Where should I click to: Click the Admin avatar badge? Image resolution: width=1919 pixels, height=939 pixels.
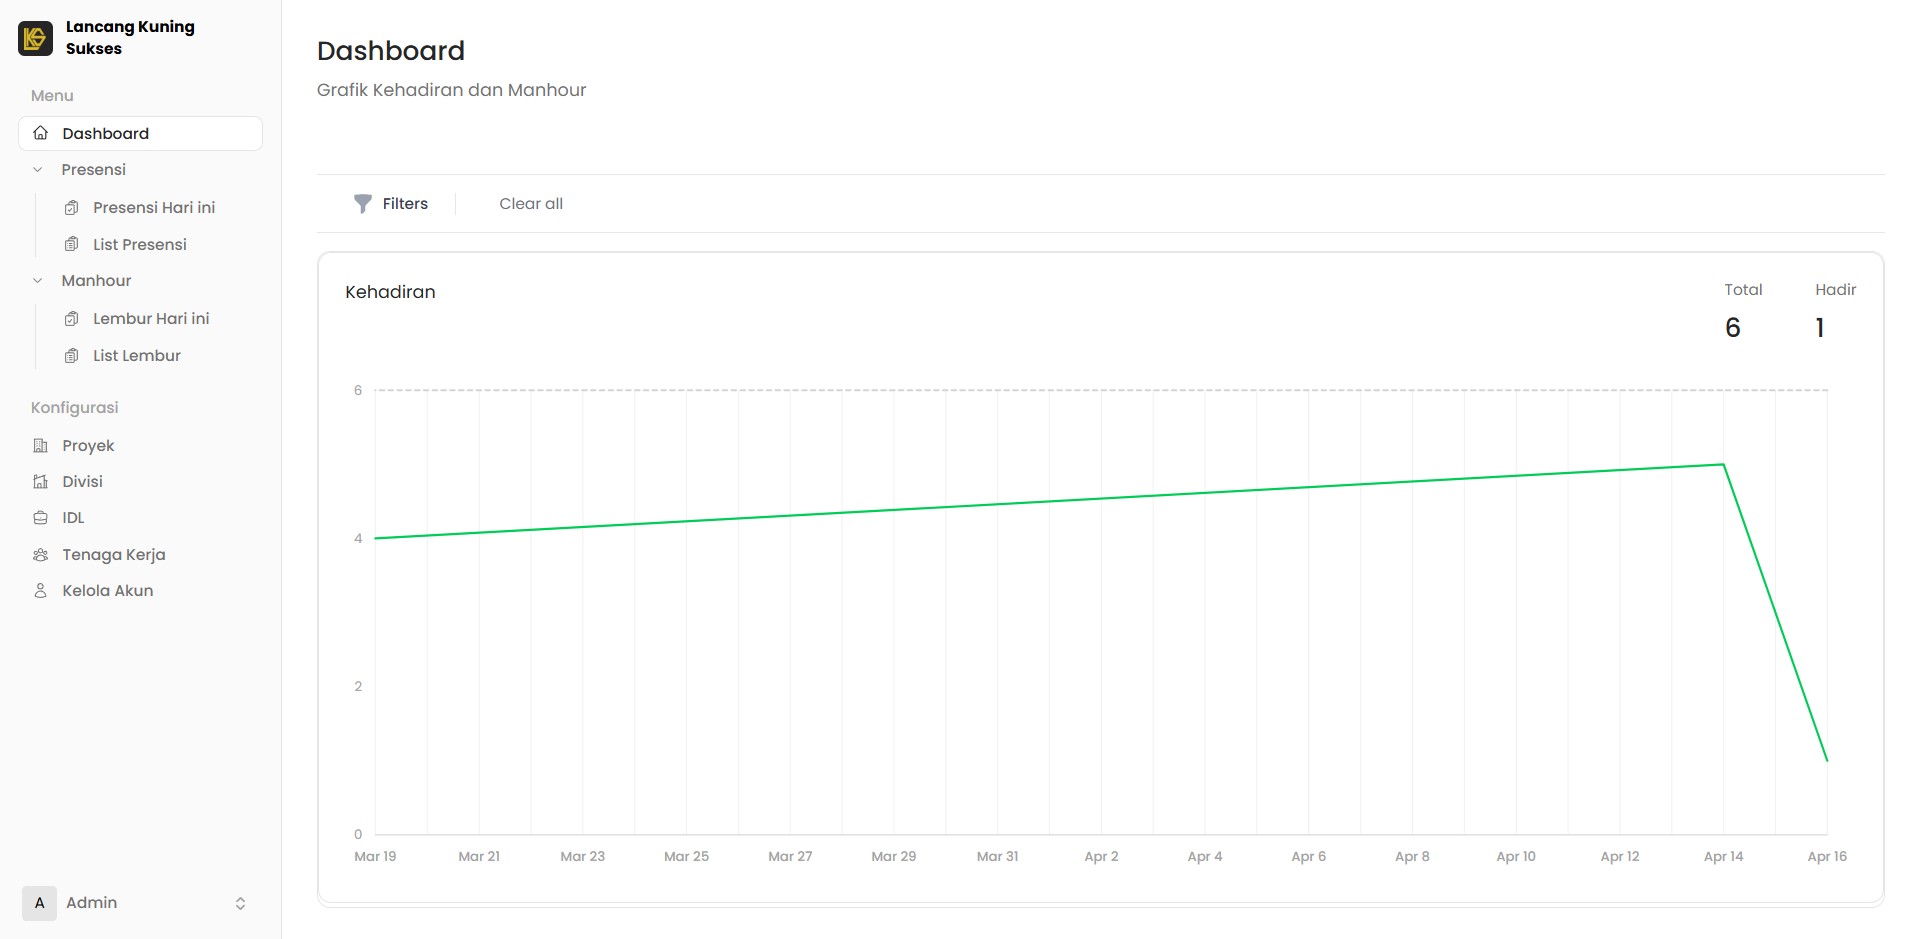pyautogui.click(x=39, y=903)
